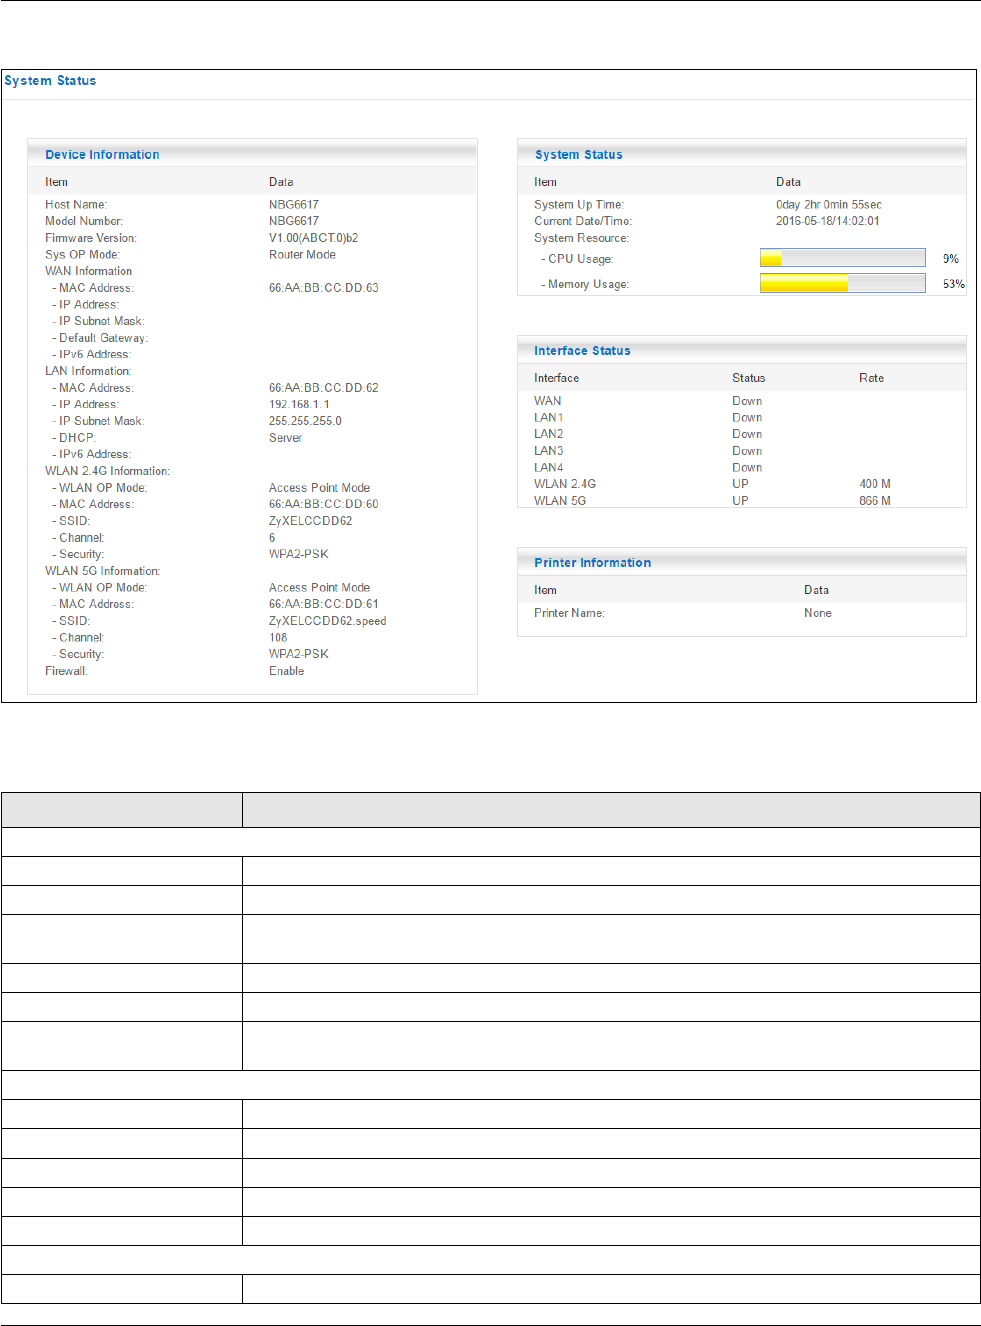Click the LAN3 interface row
981x1326 pixels.
[742, 451]
